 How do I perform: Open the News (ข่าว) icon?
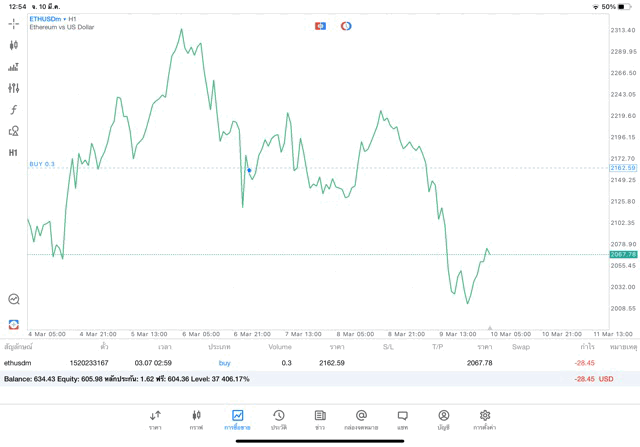click(320, 419)
